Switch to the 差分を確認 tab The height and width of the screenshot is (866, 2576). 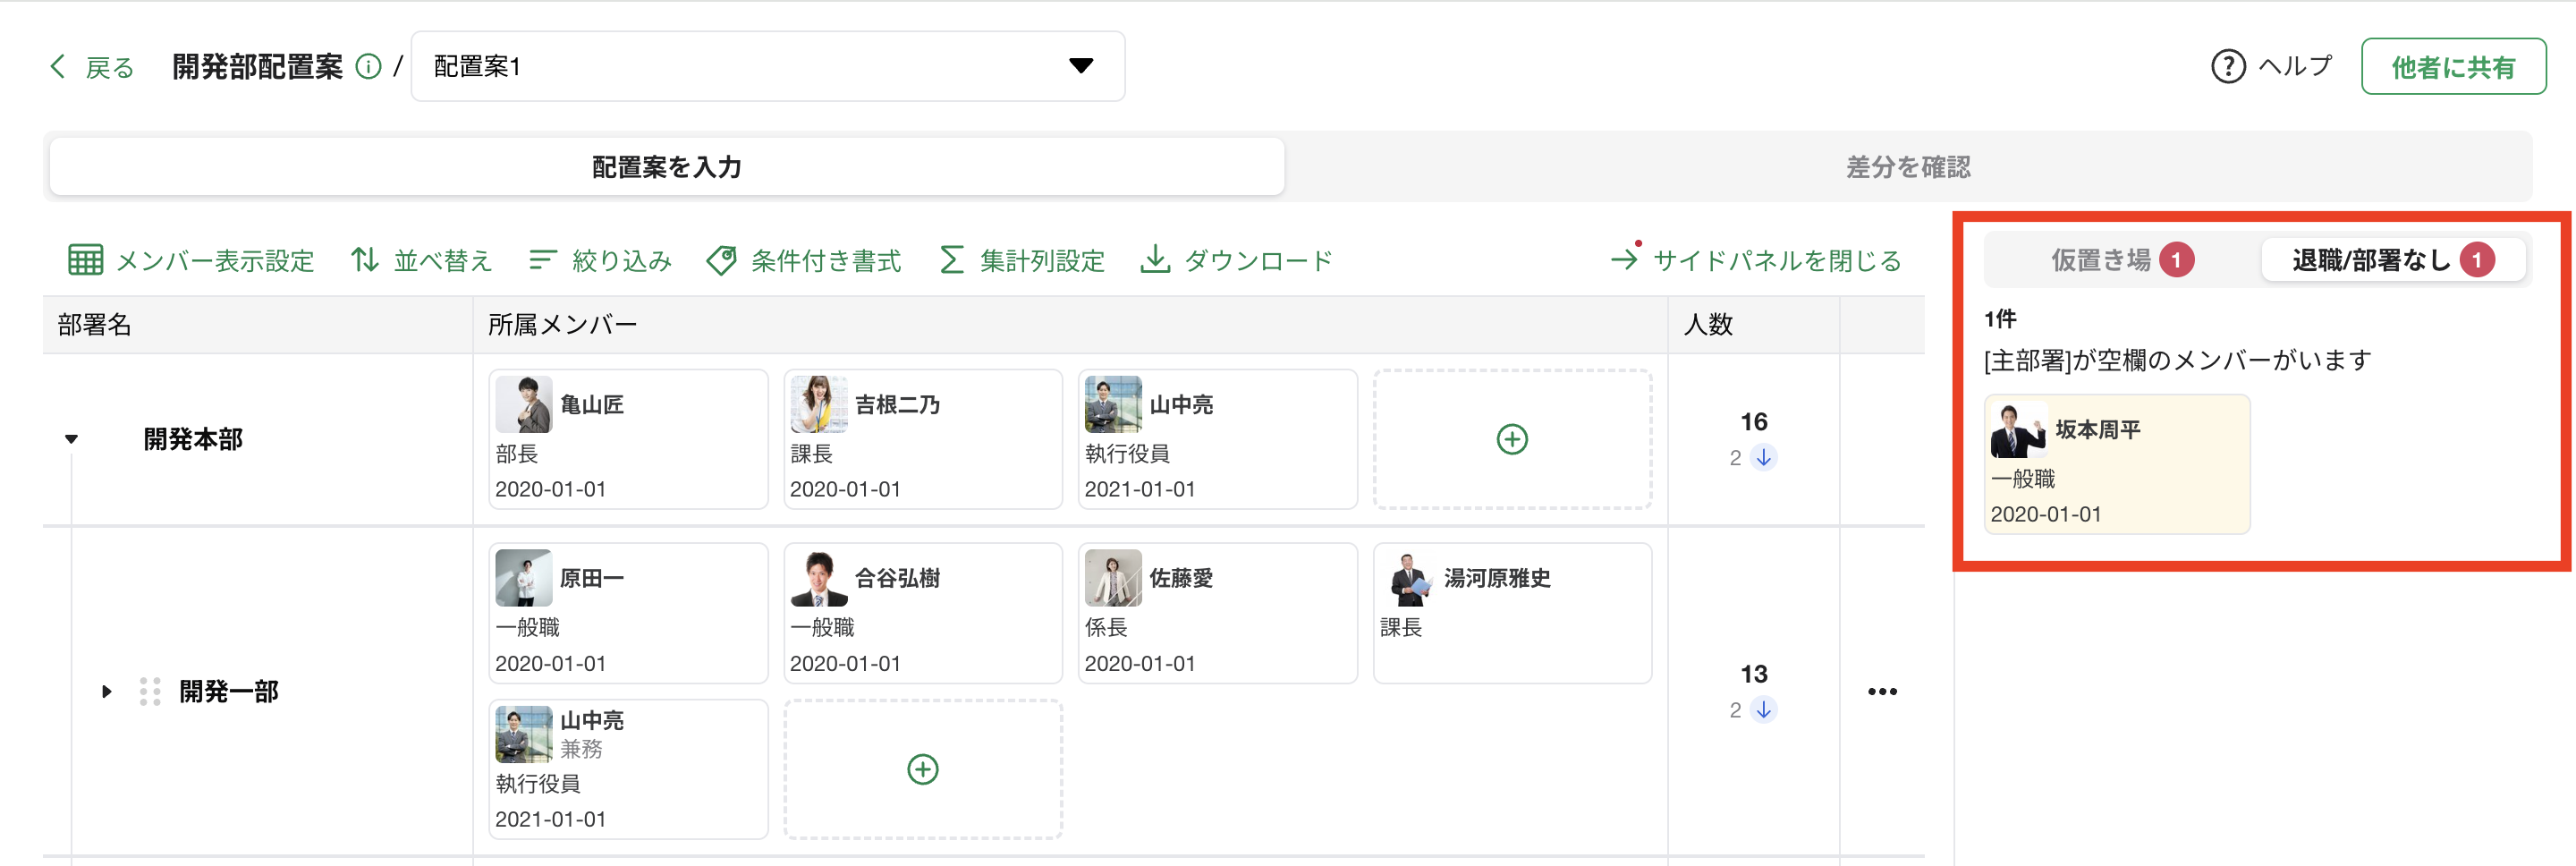[x=1907, y=167]
